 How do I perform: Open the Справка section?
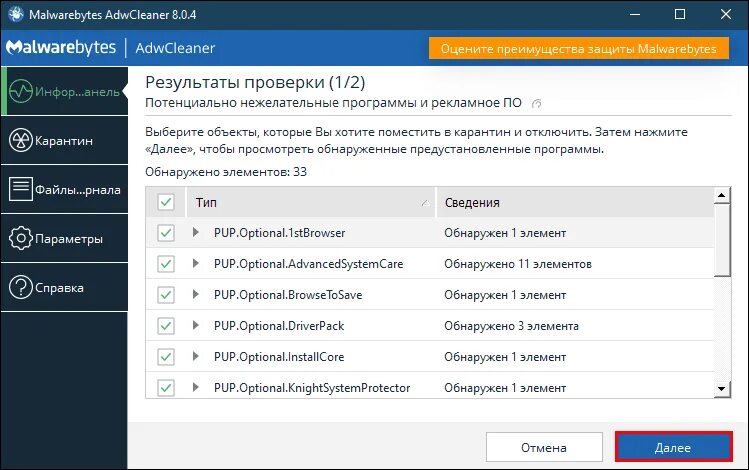coord(64,288)
